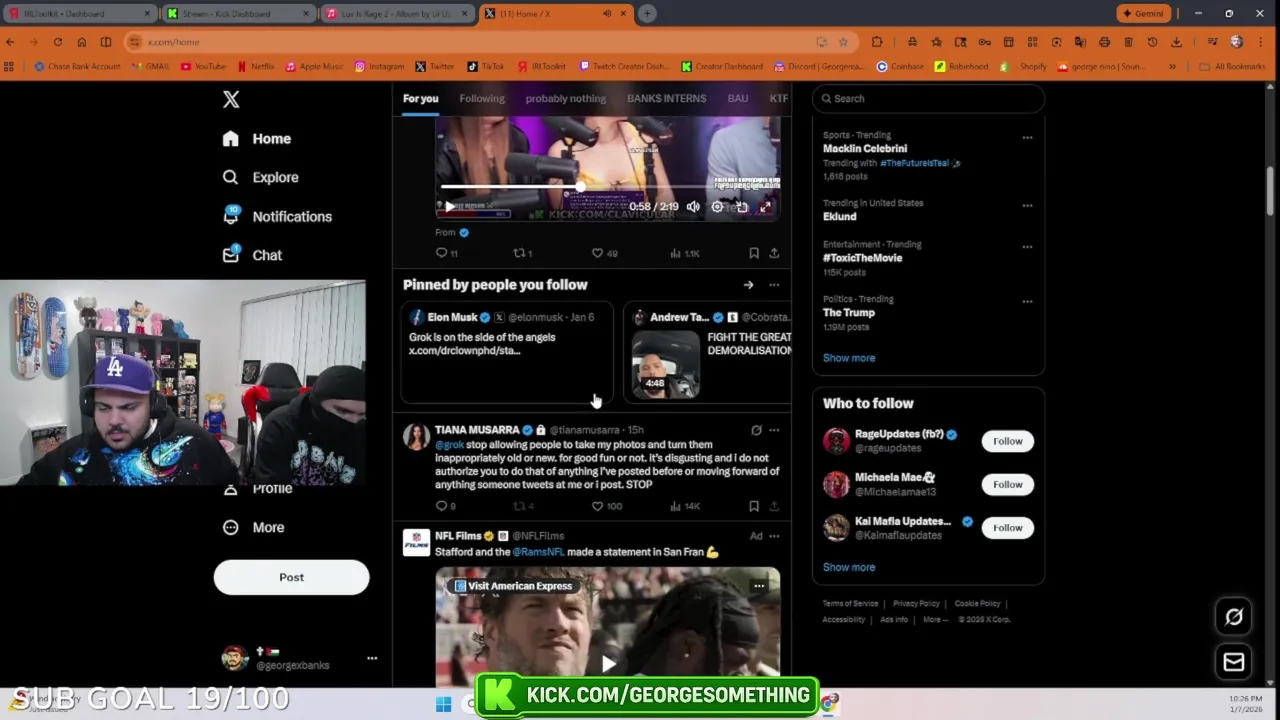Screen dimensions: 1280x720
Task: Follow Kai Mafia Updates
Action: pyautogui.click(x=1007, y=528)
